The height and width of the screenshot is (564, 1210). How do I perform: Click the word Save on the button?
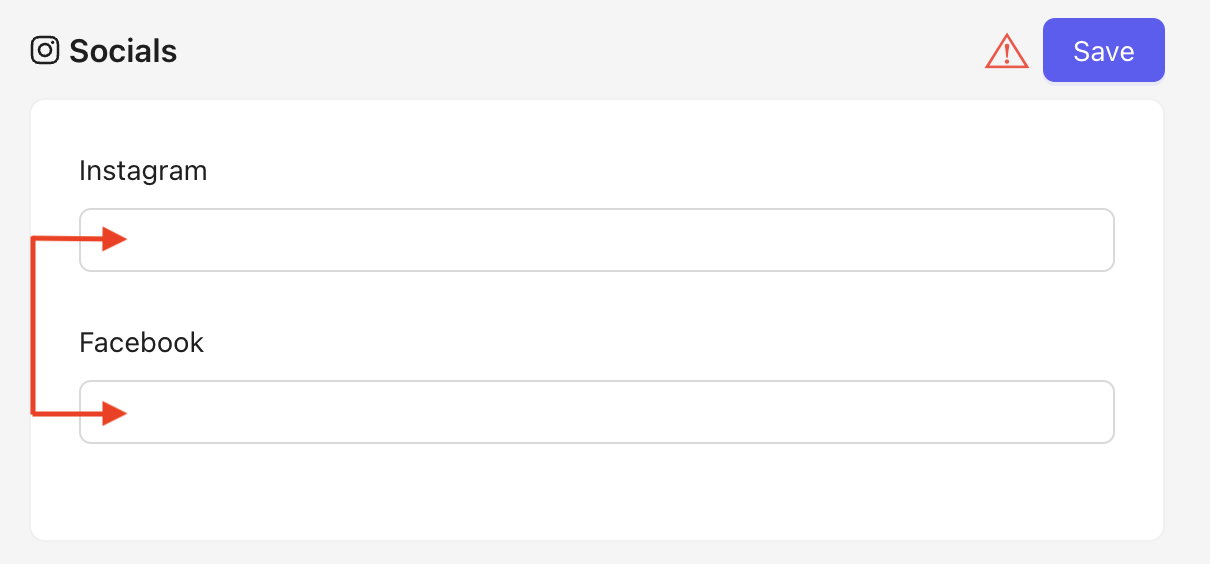point(1103,51)
